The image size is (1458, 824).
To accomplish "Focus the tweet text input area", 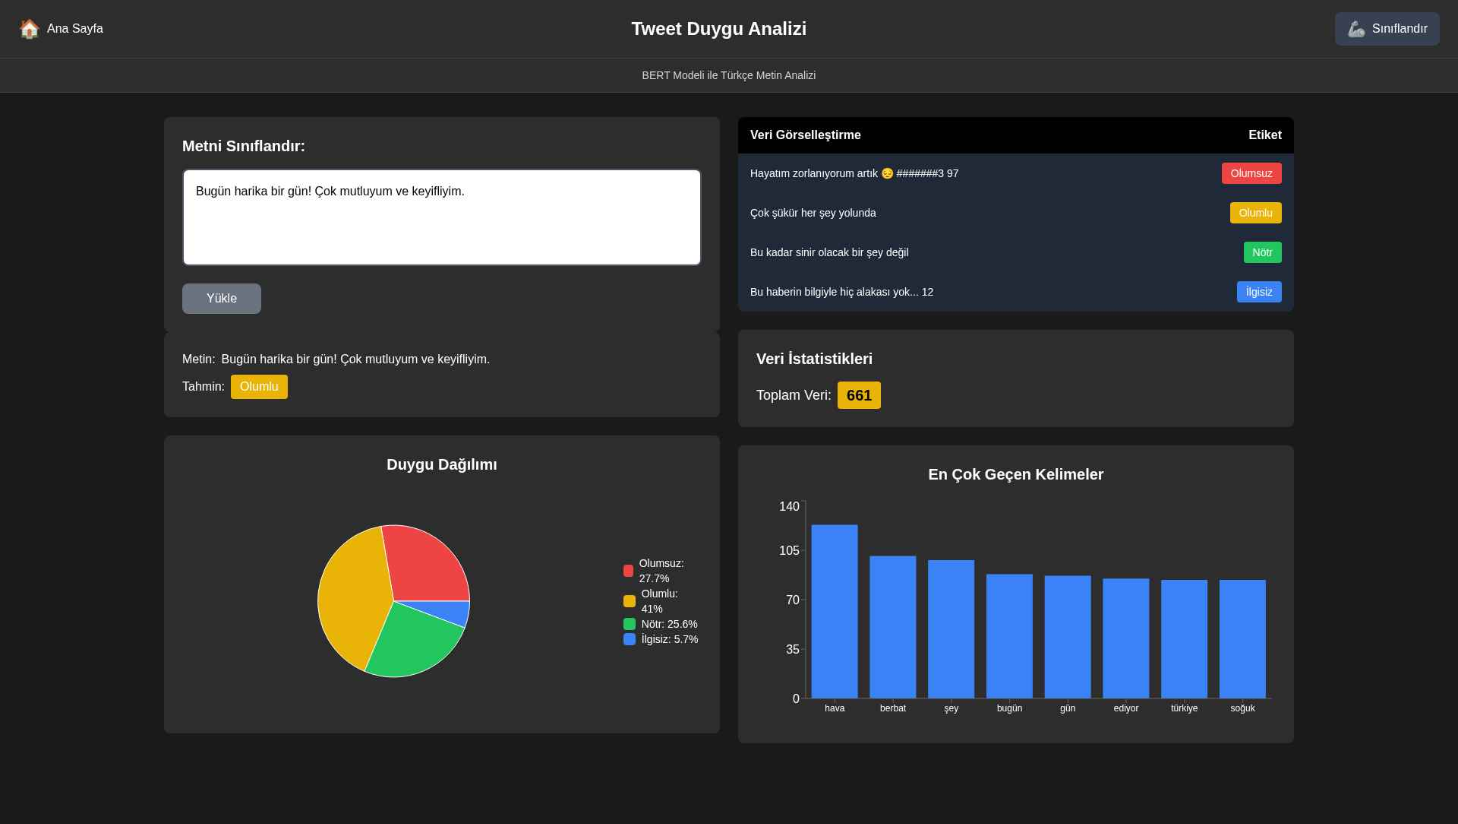I will coord(441,217).
